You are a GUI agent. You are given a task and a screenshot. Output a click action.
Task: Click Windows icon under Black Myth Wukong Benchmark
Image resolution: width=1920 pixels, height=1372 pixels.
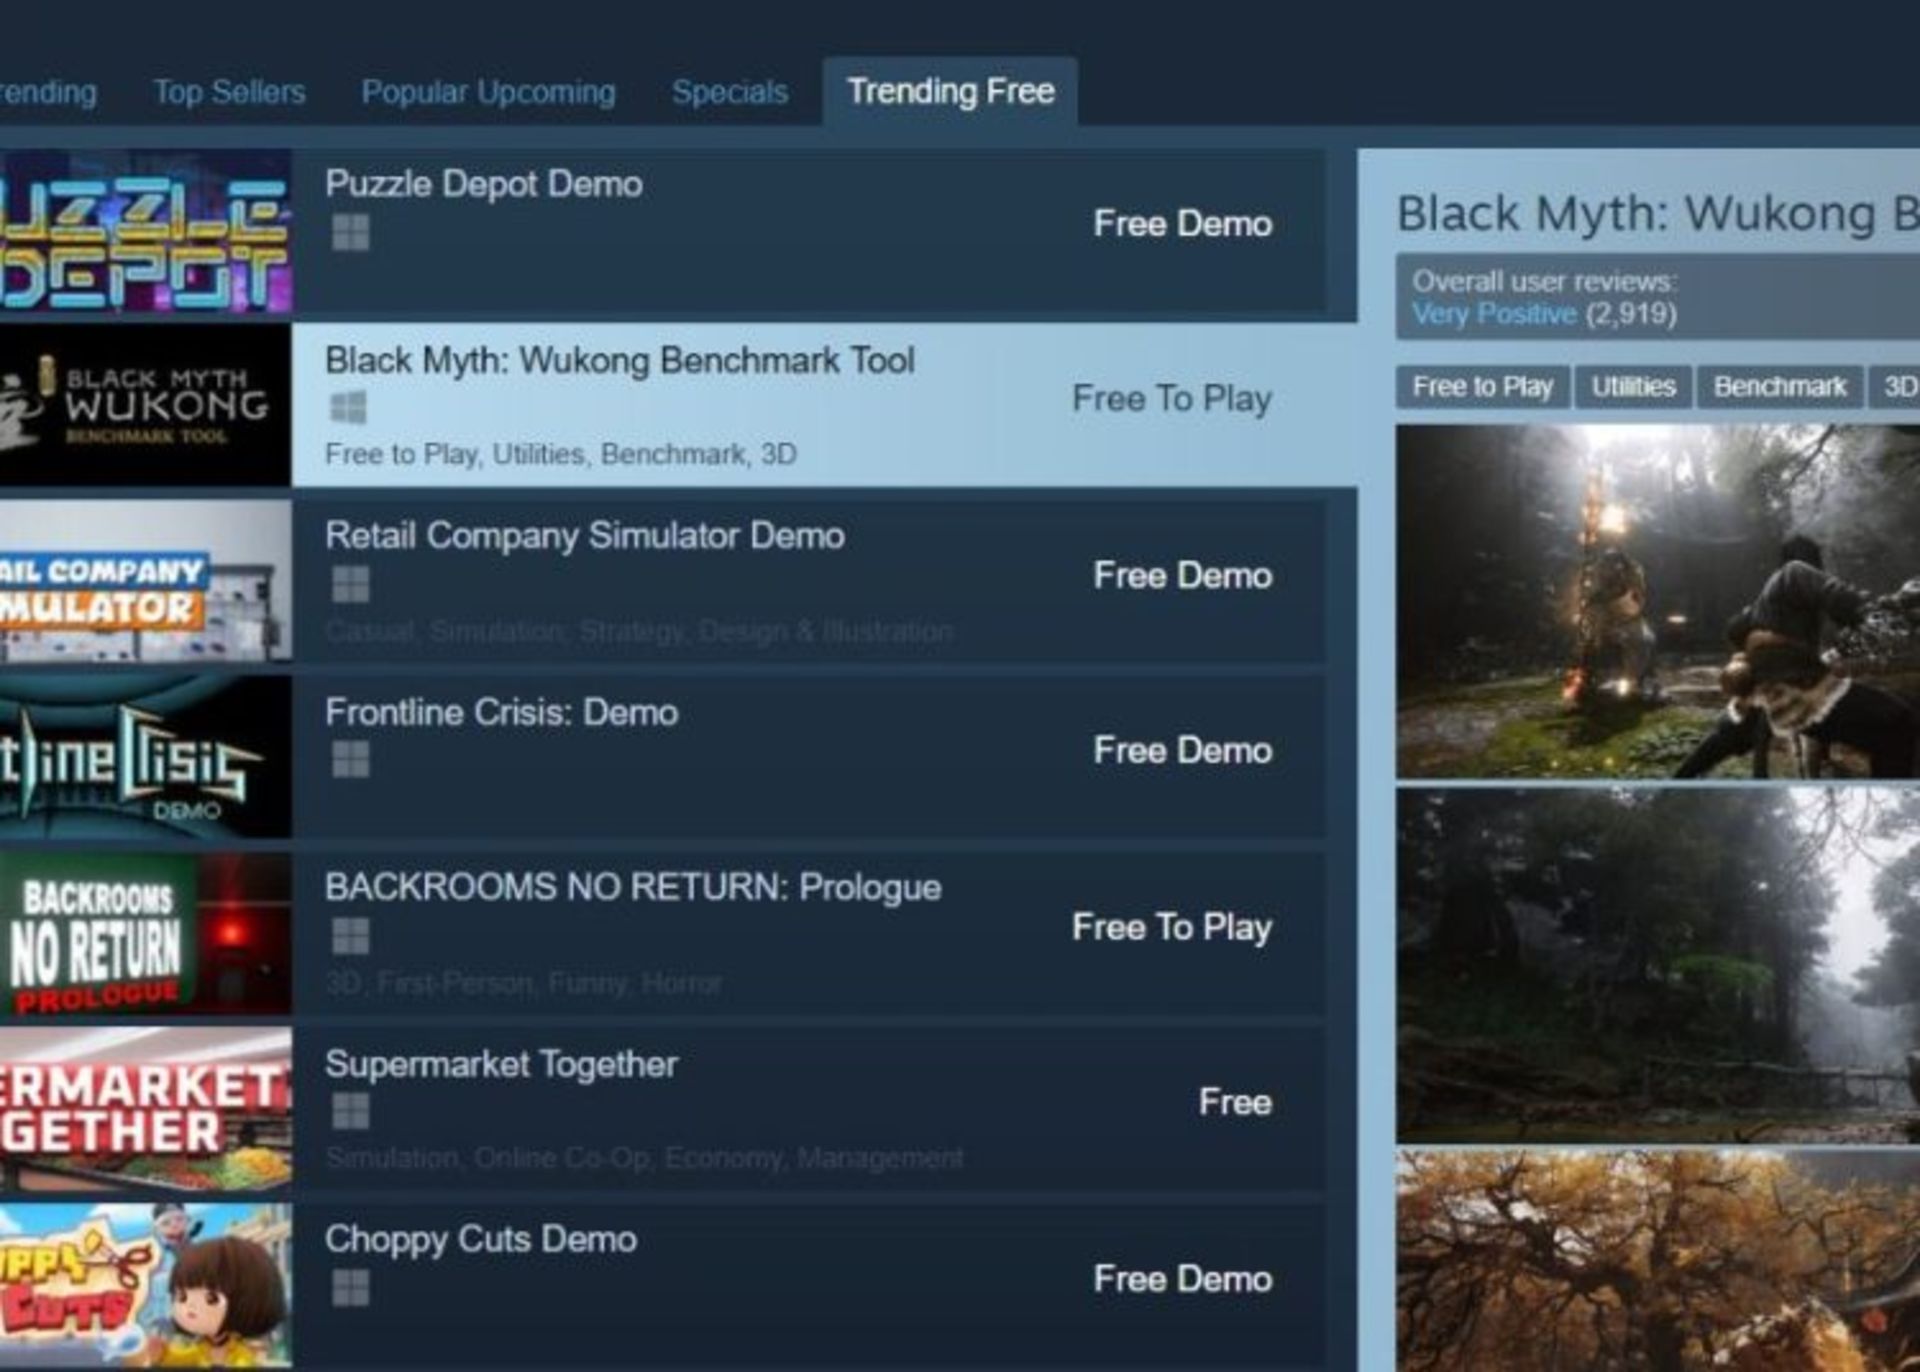pyautogui.click(x=348, y=407)
